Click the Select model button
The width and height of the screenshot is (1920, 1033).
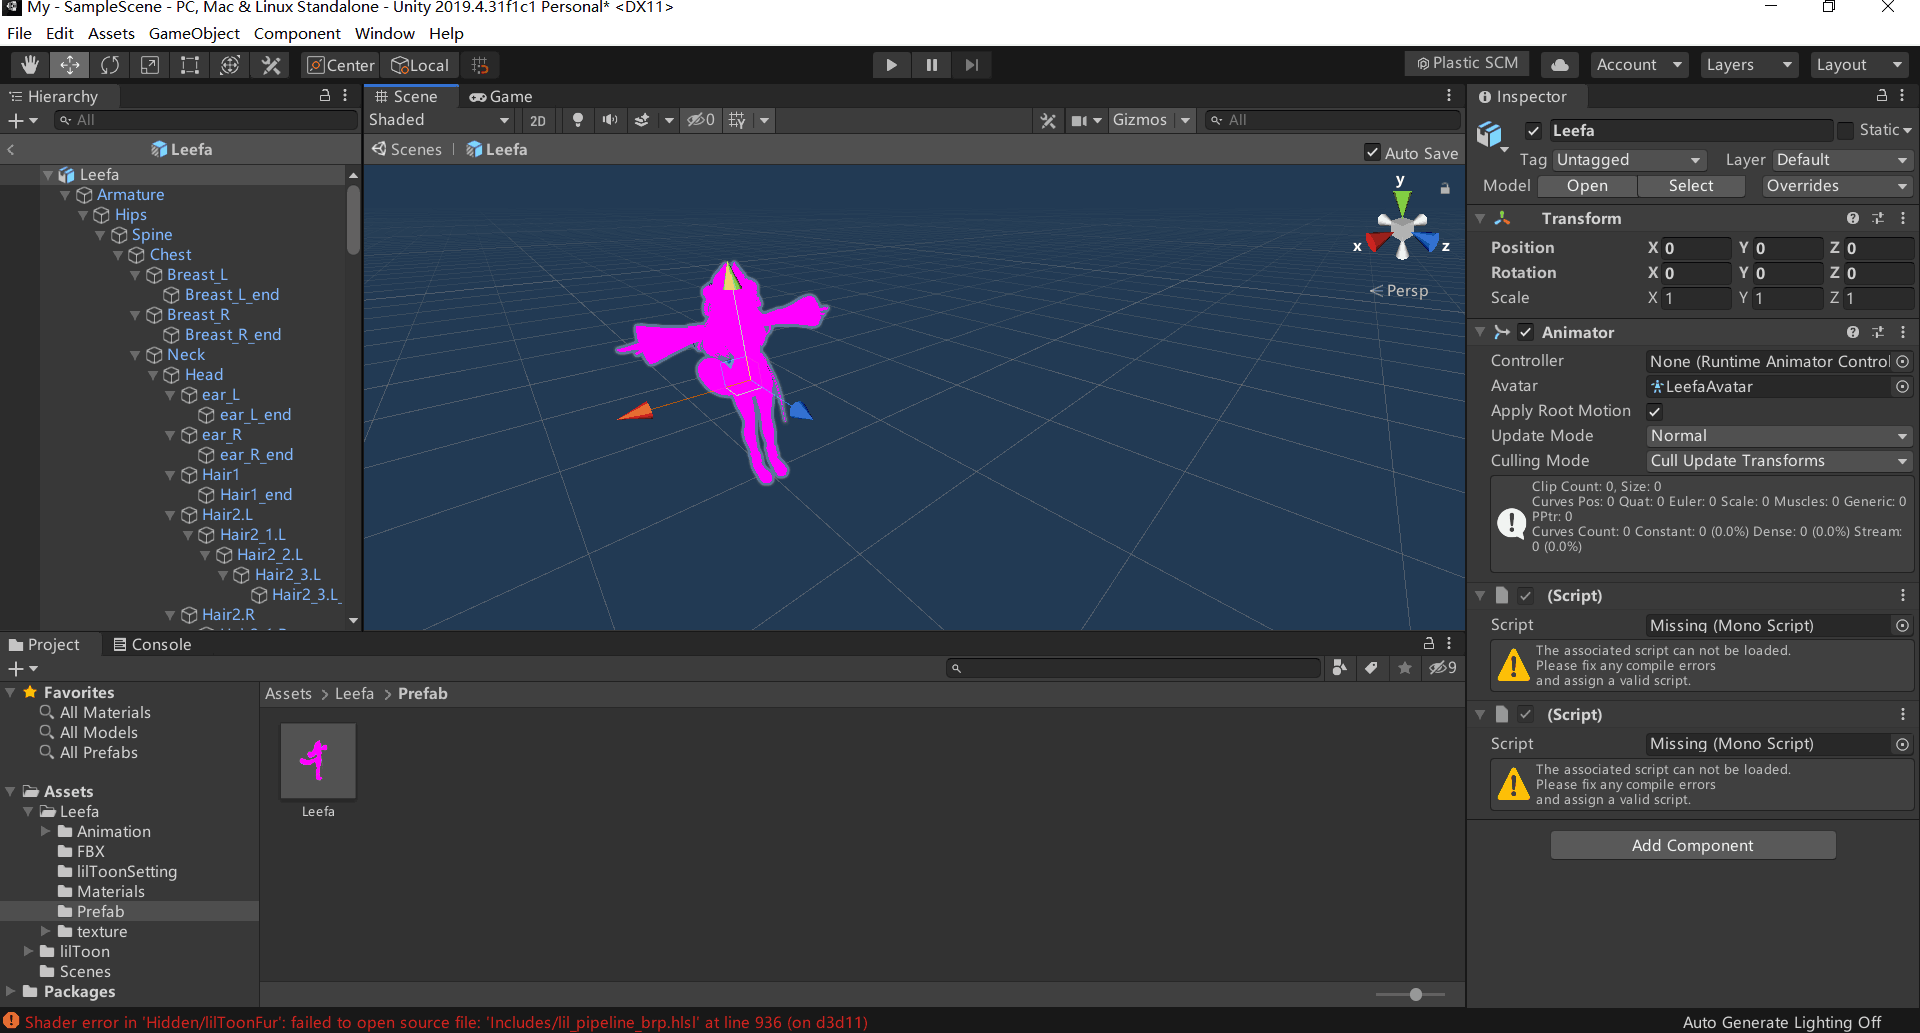(x=1690, y=186)
